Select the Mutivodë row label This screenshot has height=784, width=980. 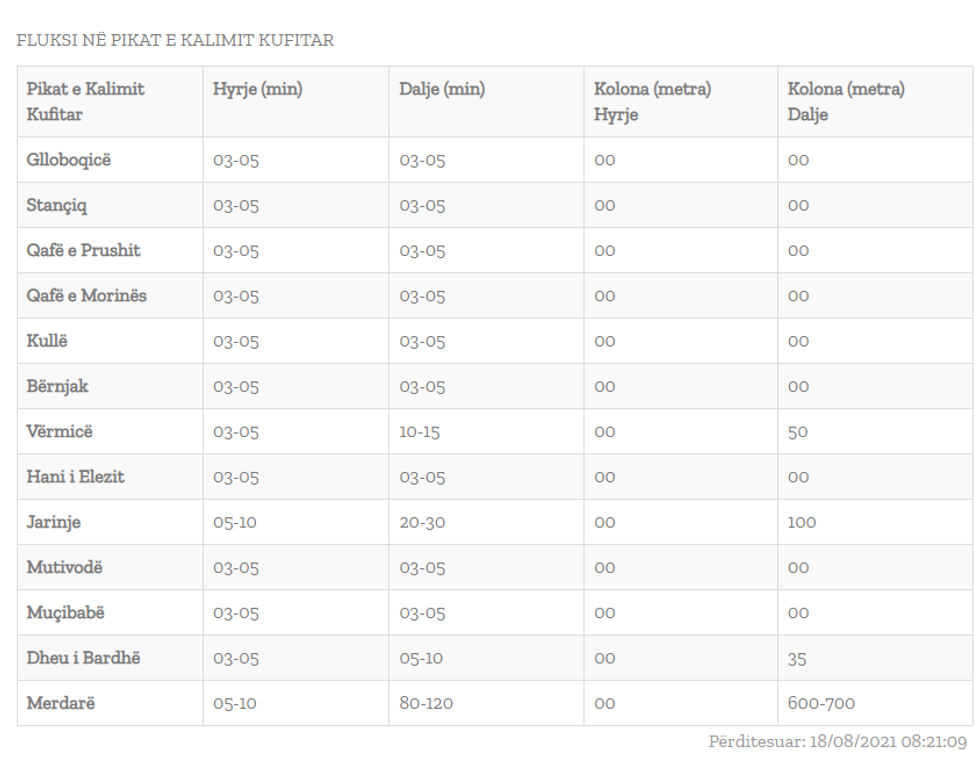[x=64, y=567]
